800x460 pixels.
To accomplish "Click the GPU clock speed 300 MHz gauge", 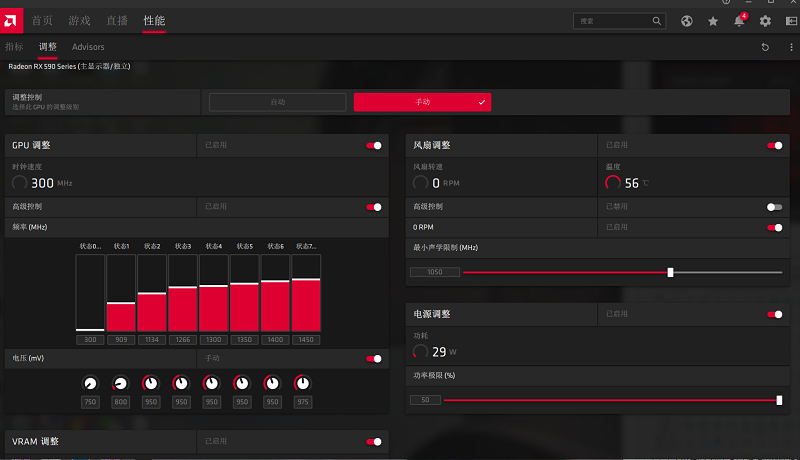I will pyautogui.click(x=19, y=183).
